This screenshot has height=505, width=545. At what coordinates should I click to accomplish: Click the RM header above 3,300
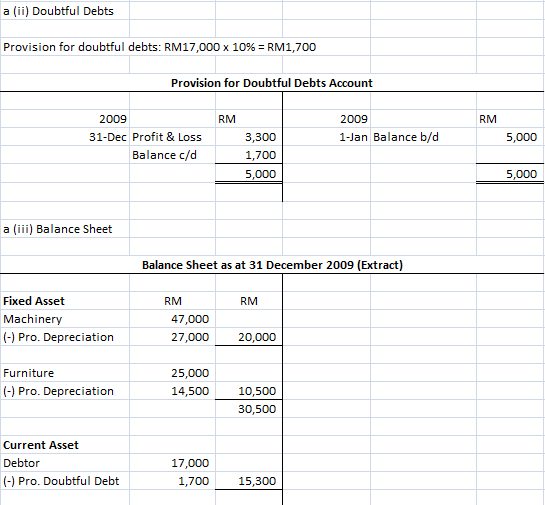click(x=249, y=119)
